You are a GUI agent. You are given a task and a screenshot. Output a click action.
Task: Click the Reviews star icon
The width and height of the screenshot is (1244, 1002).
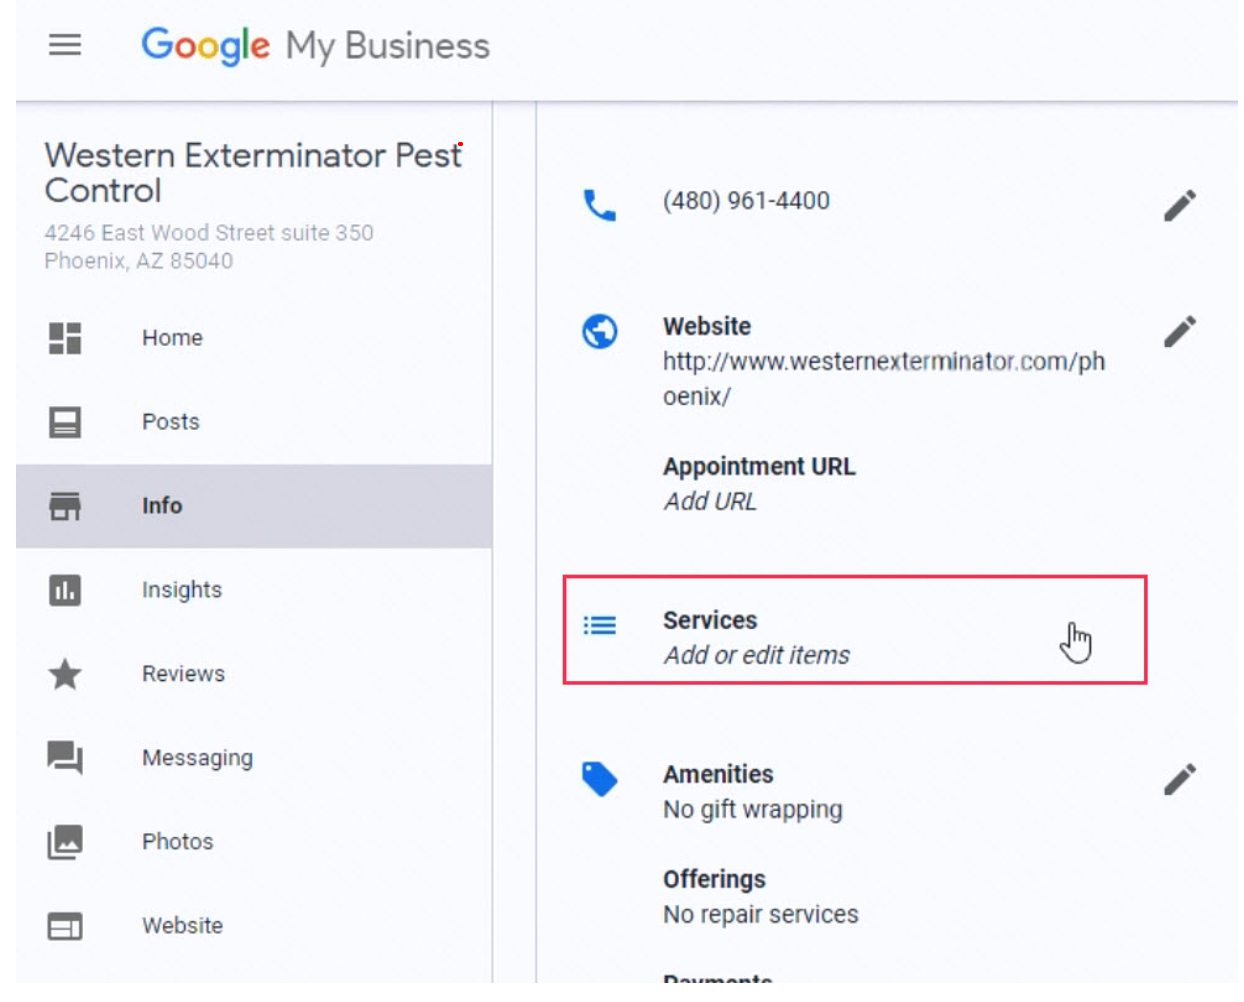point(65,674)
